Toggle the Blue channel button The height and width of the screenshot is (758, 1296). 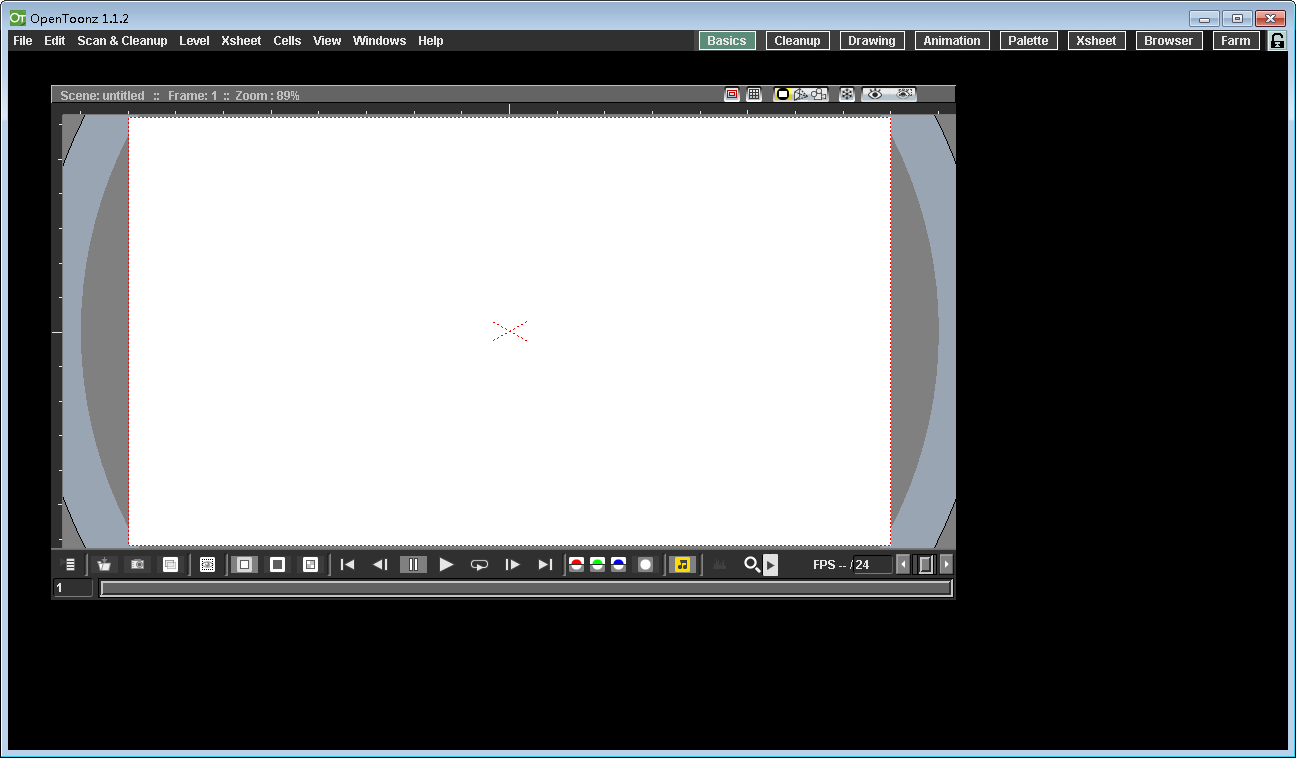point(618,565)
